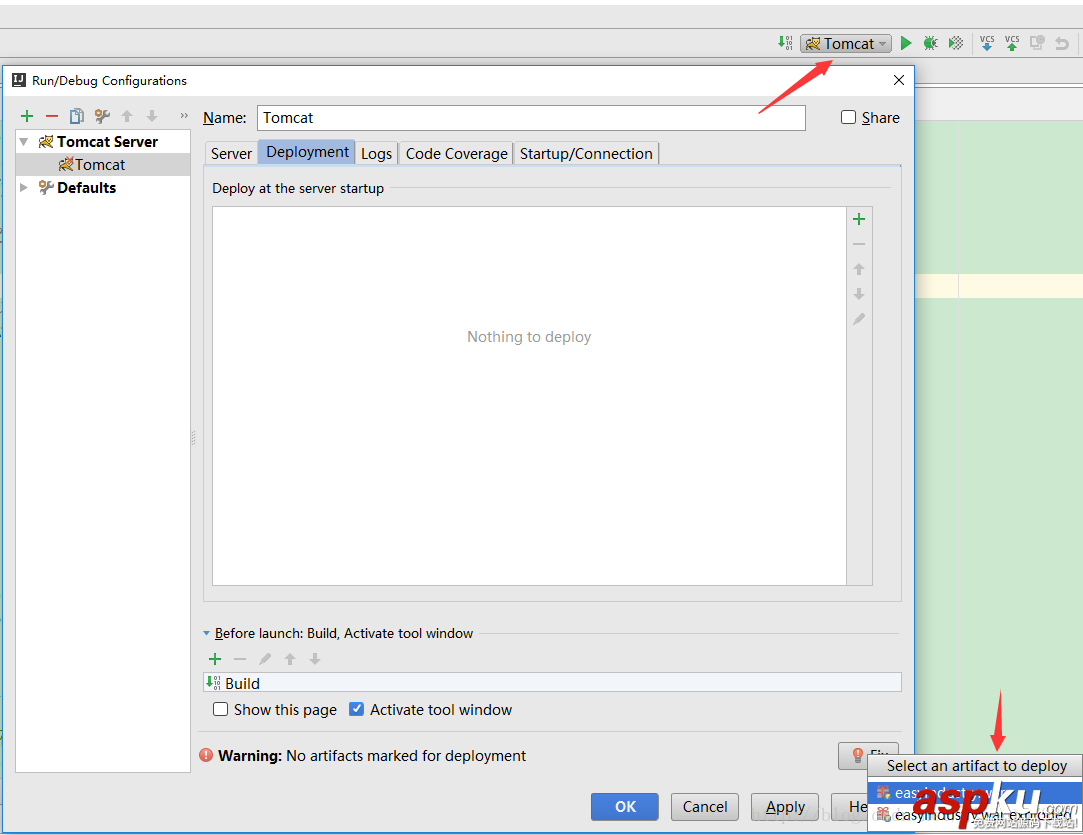The width and height of the screenshot is (1083, 835).
Task: Select the Build task row
Action: coord(553,683)
